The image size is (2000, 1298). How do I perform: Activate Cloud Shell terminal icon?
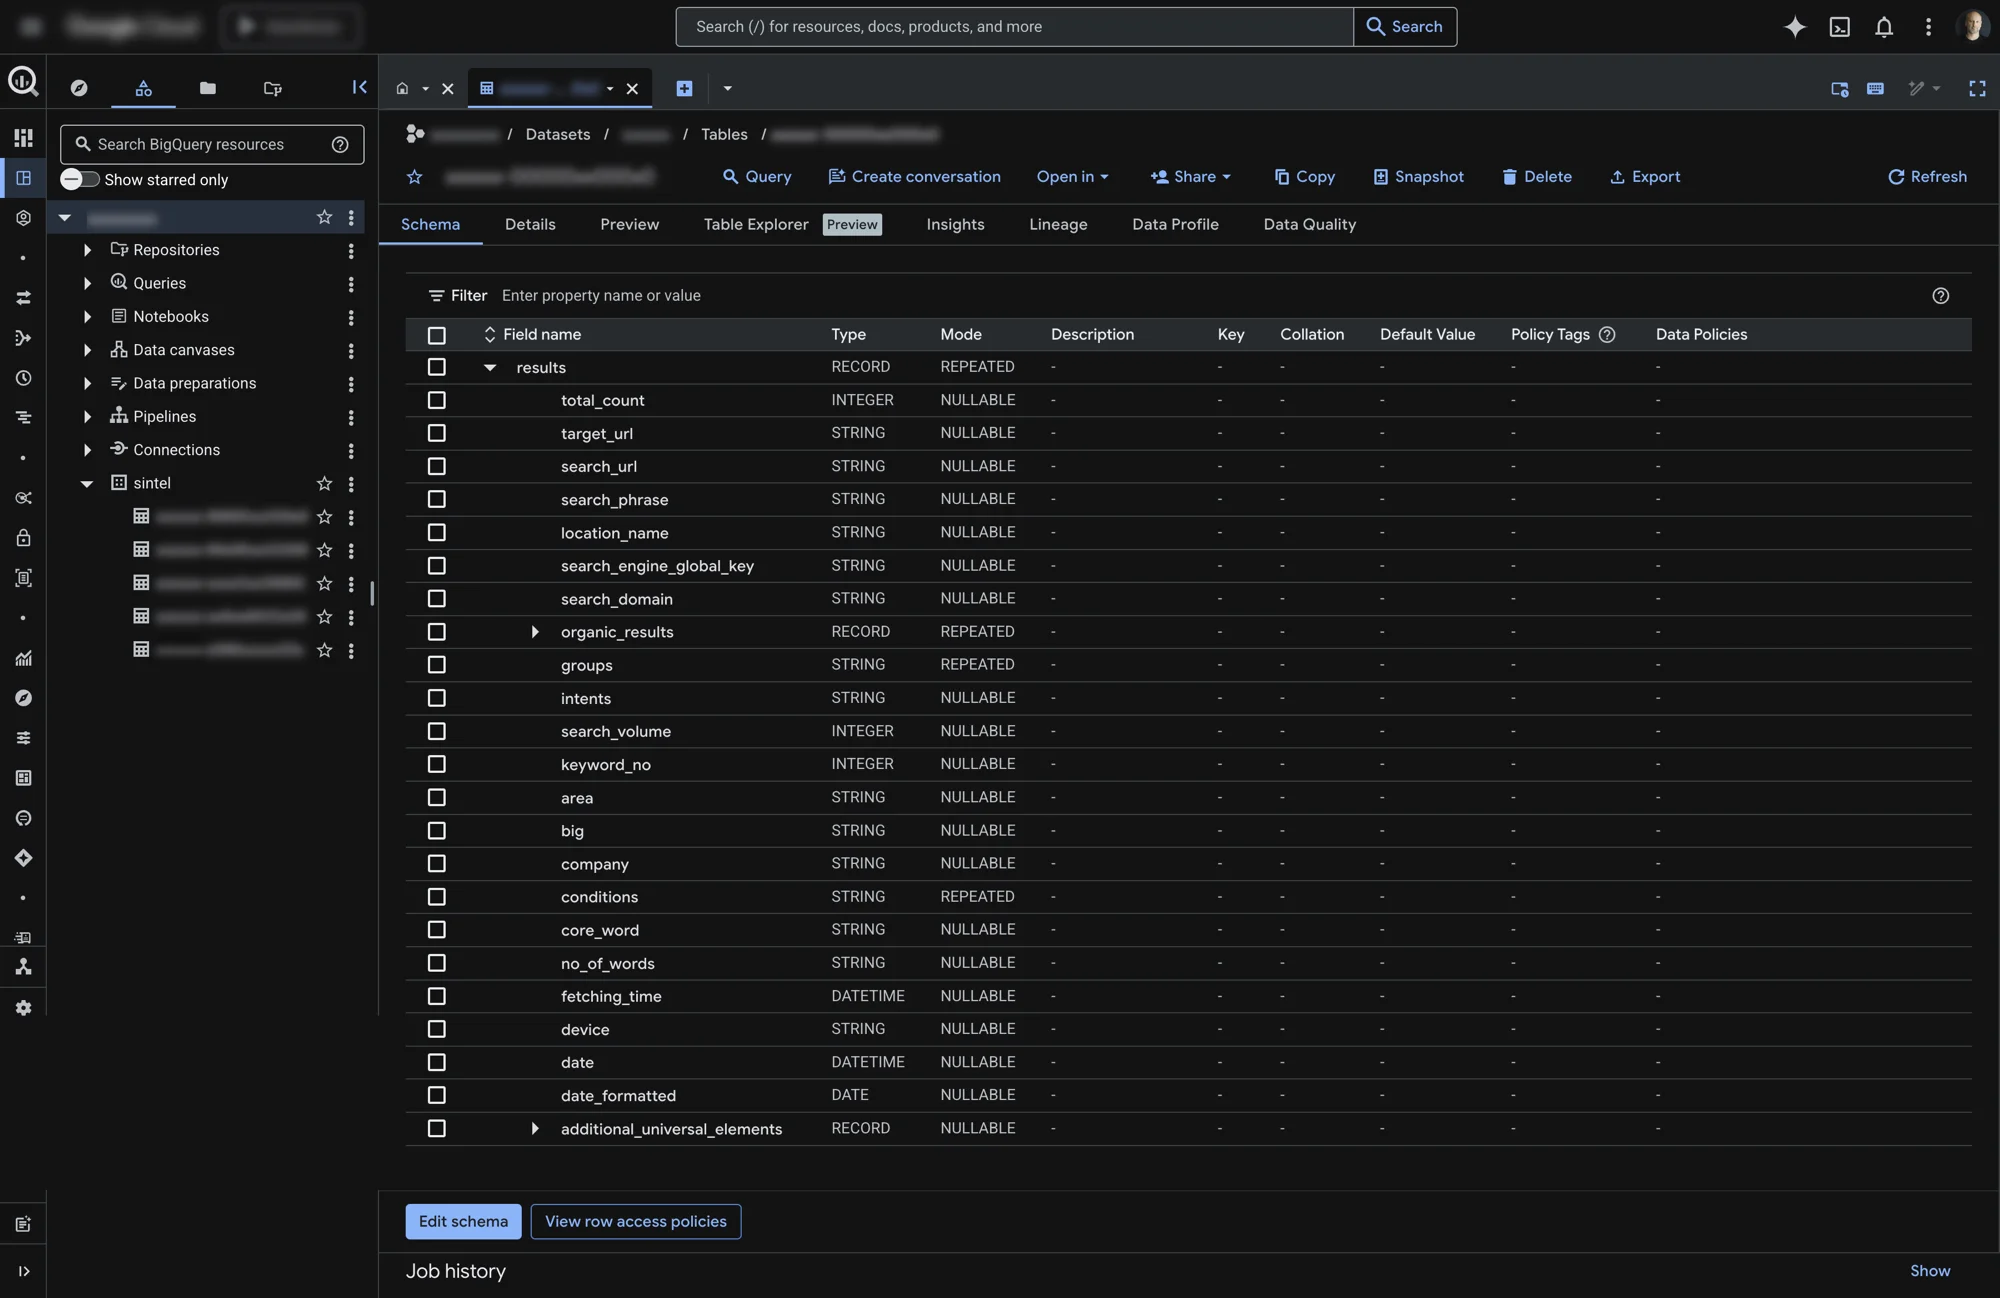[1840, 27]
